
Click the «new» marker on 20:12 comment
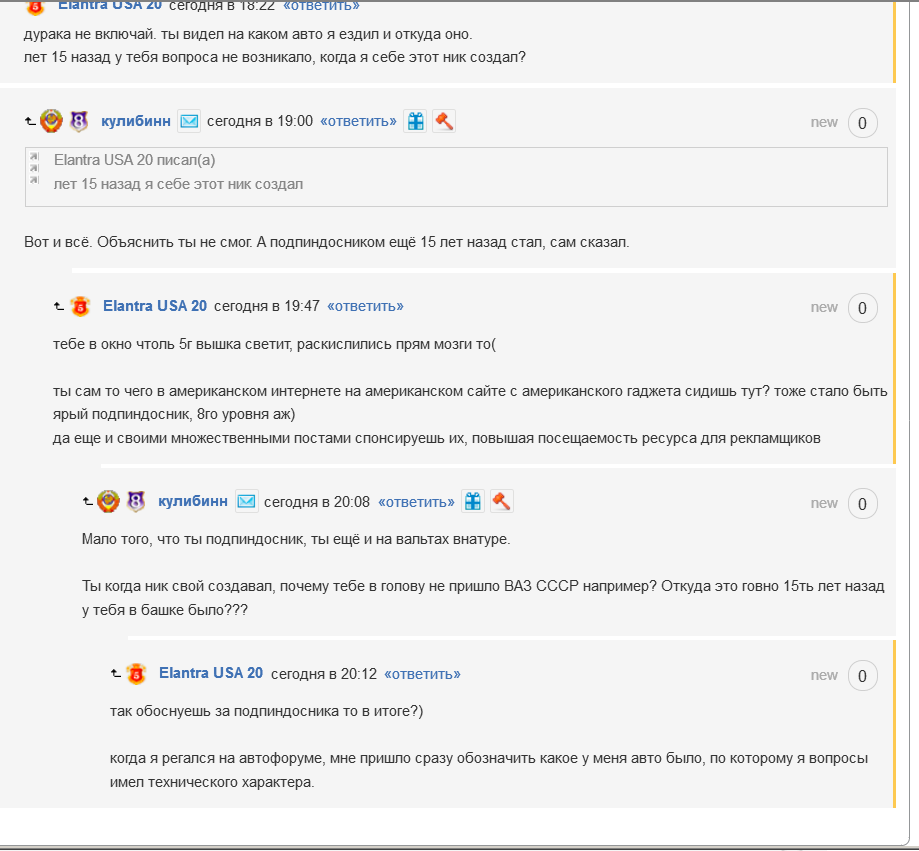pyautogui.click(x=824, y=675)
